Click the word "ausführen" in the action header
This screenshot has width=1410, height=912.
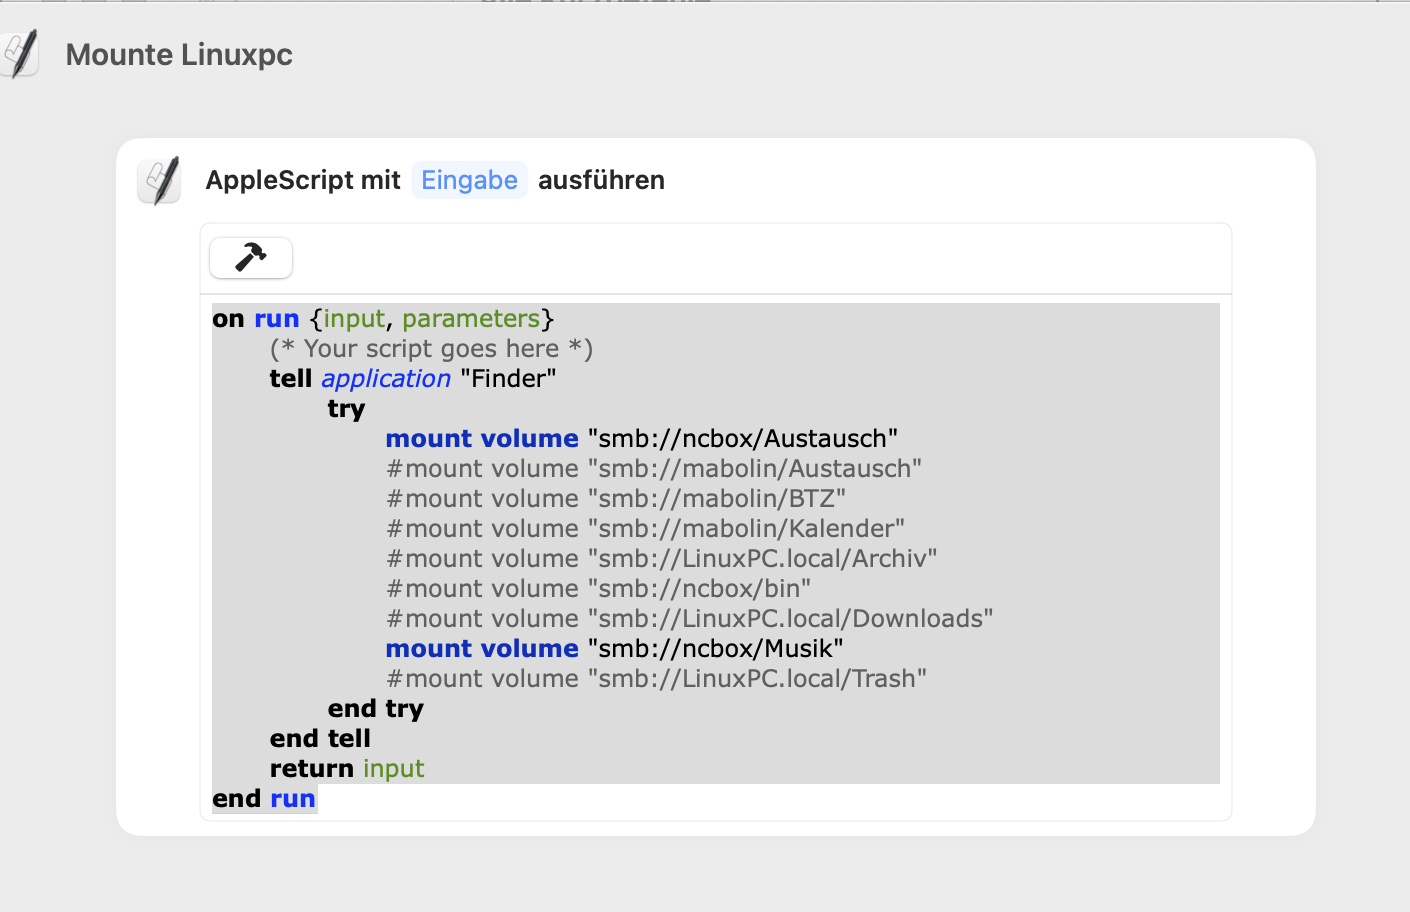point(601,180)
